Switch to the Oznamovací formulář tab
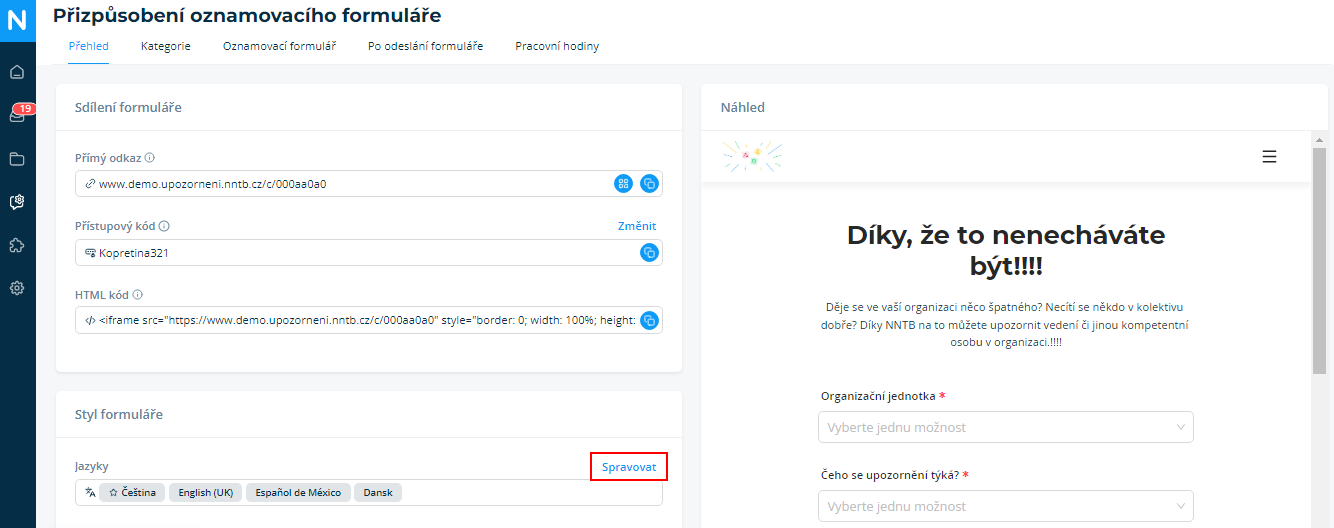 (x=279, y=46)
